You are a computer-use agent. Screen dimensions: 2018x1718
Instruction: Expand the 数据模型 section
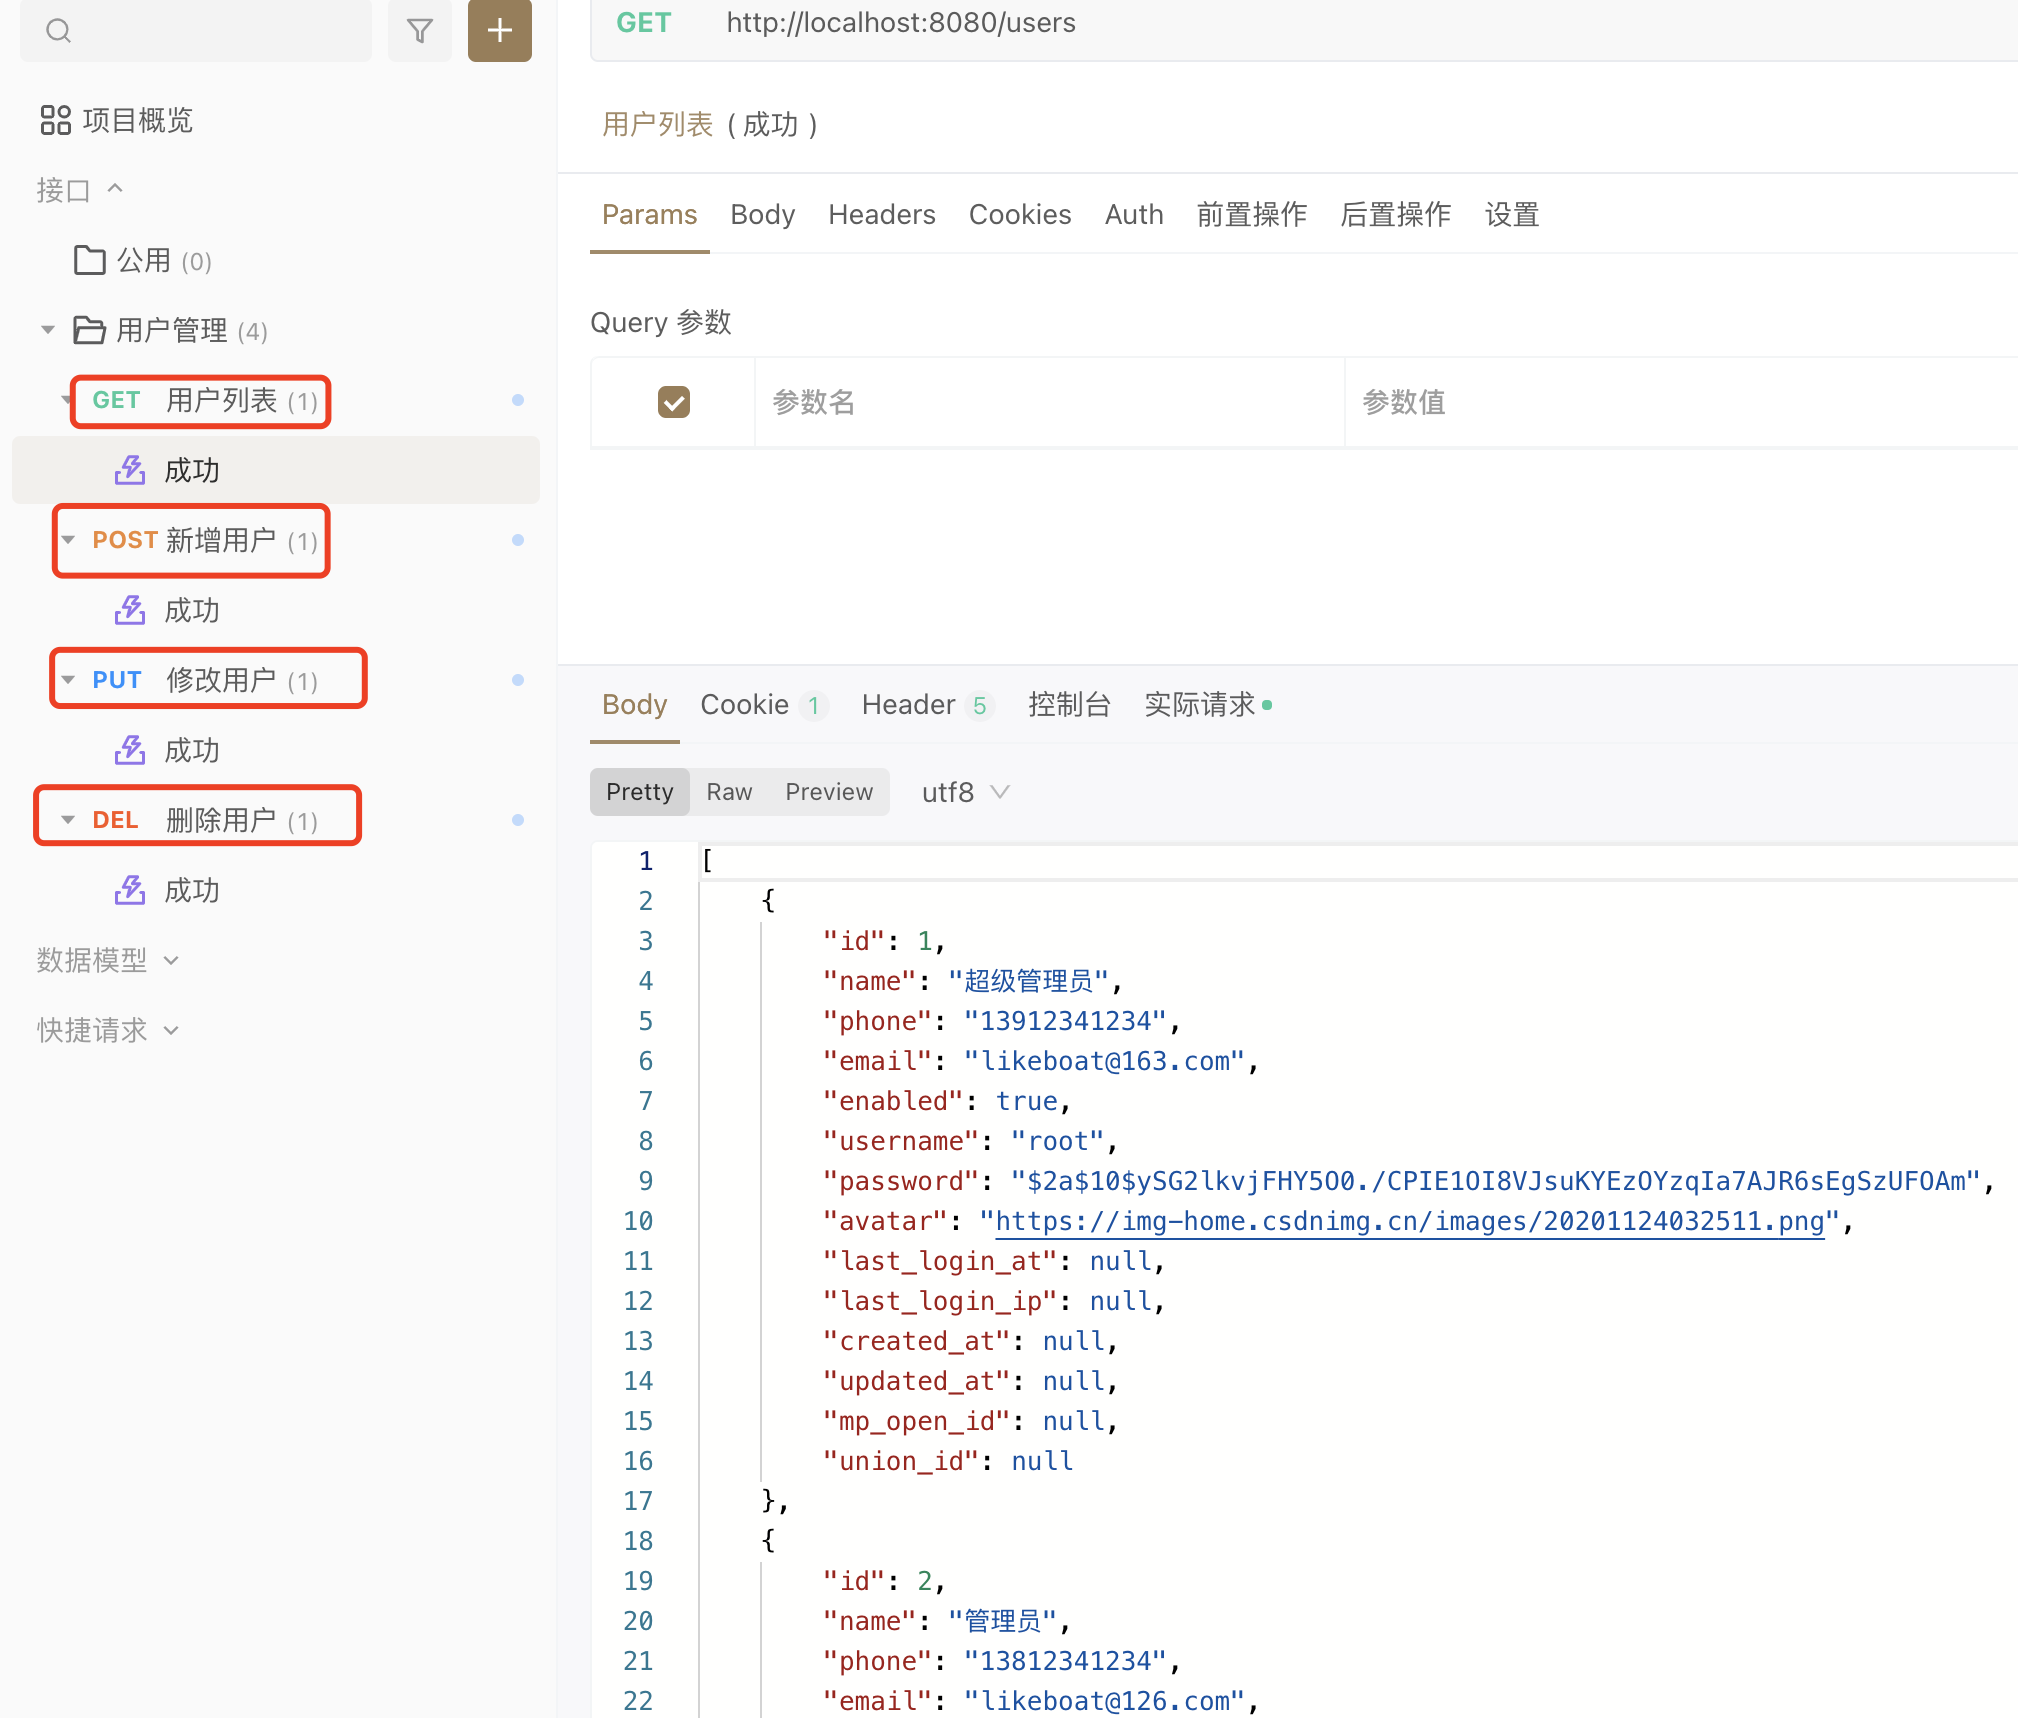[108, 960]
